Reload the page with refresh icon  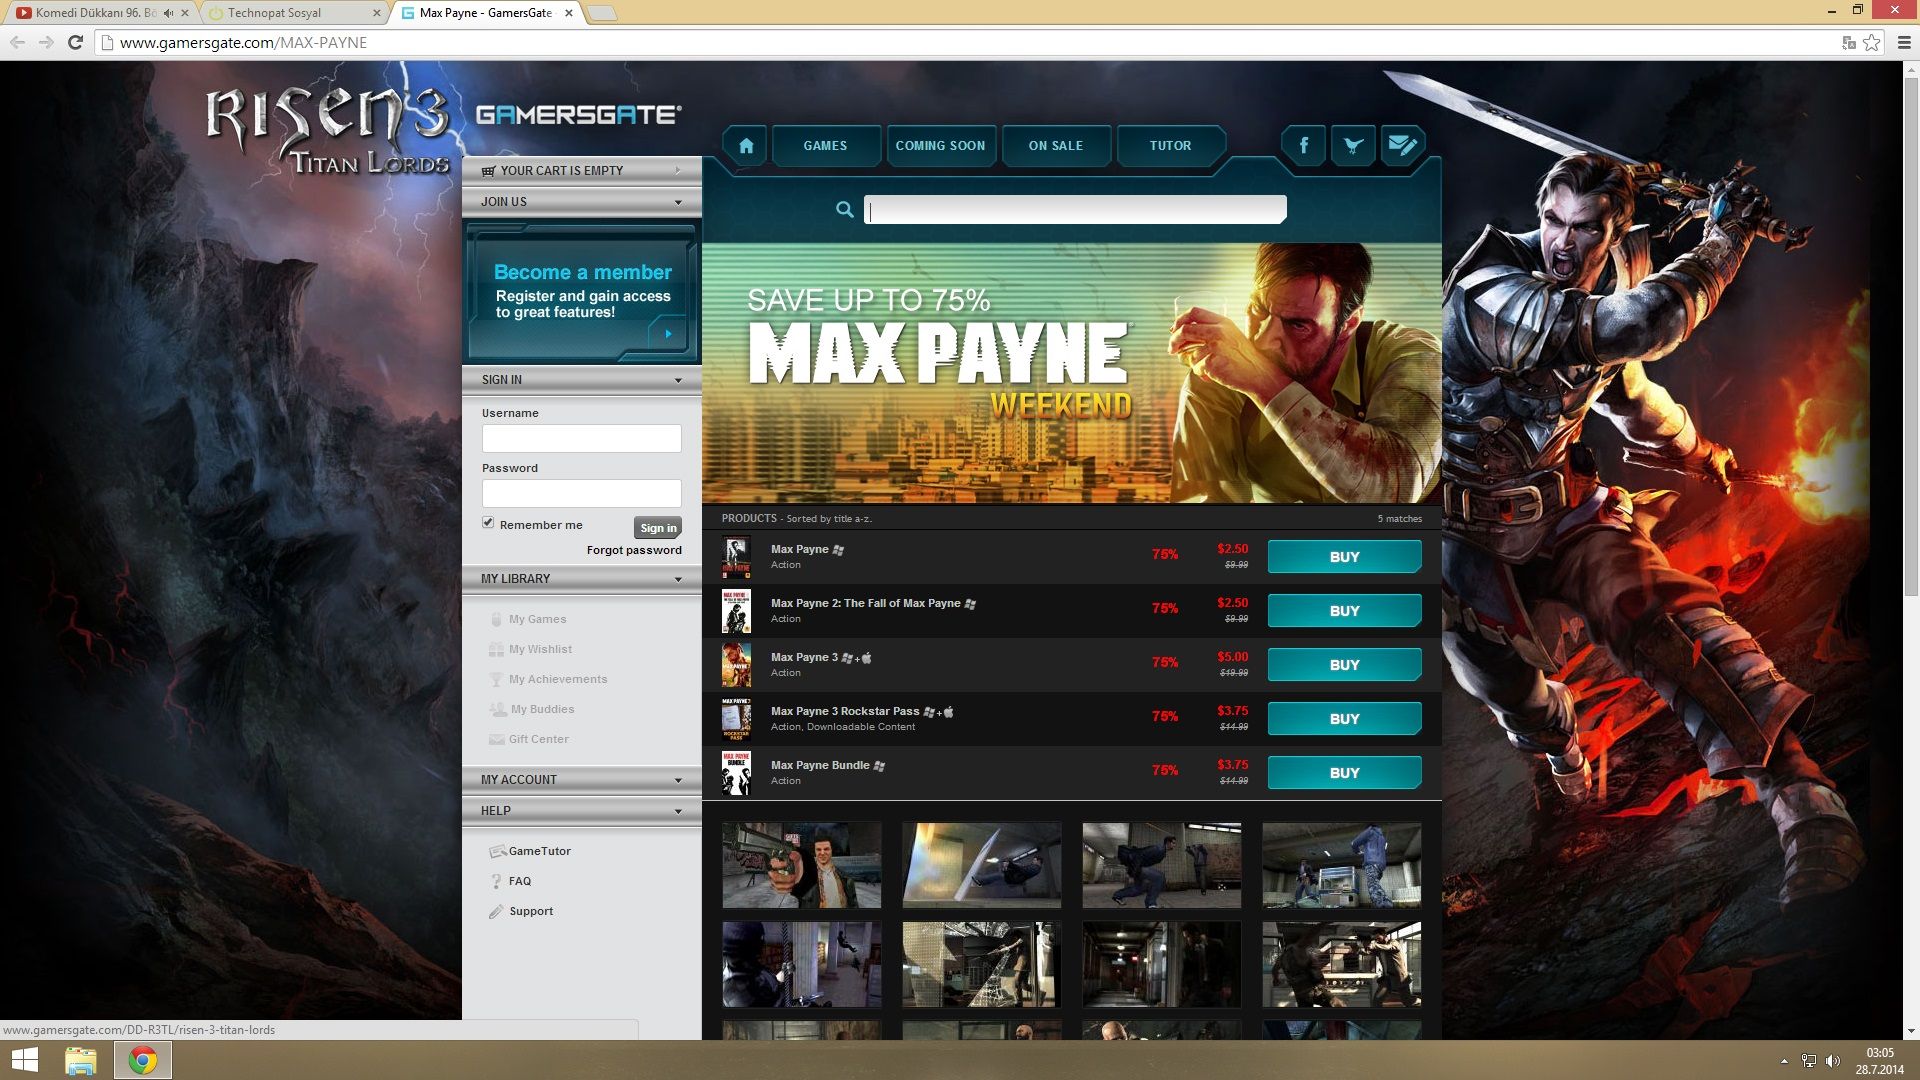pyautogui.click(x=75, y=42)
